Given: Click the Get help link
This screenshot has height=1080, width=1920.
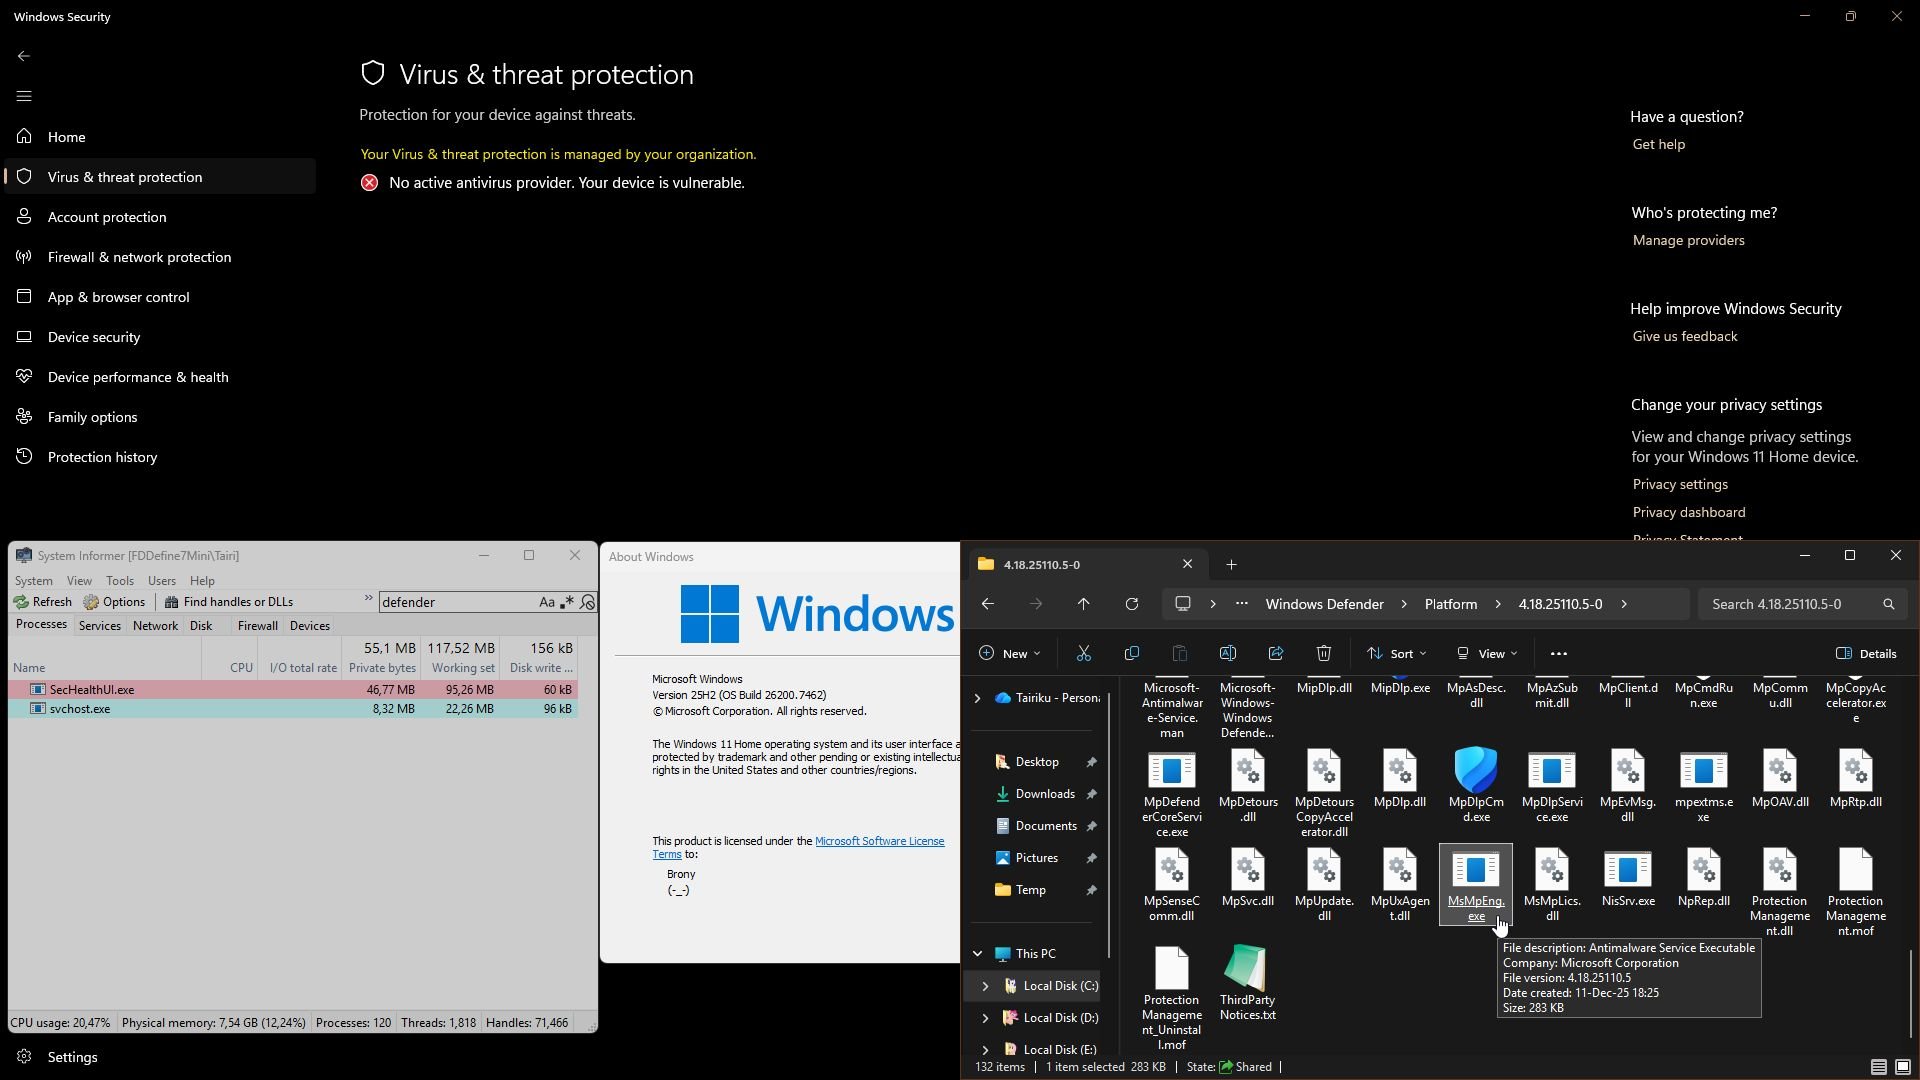Looking at the screenshot, I should pos(1659,144).
